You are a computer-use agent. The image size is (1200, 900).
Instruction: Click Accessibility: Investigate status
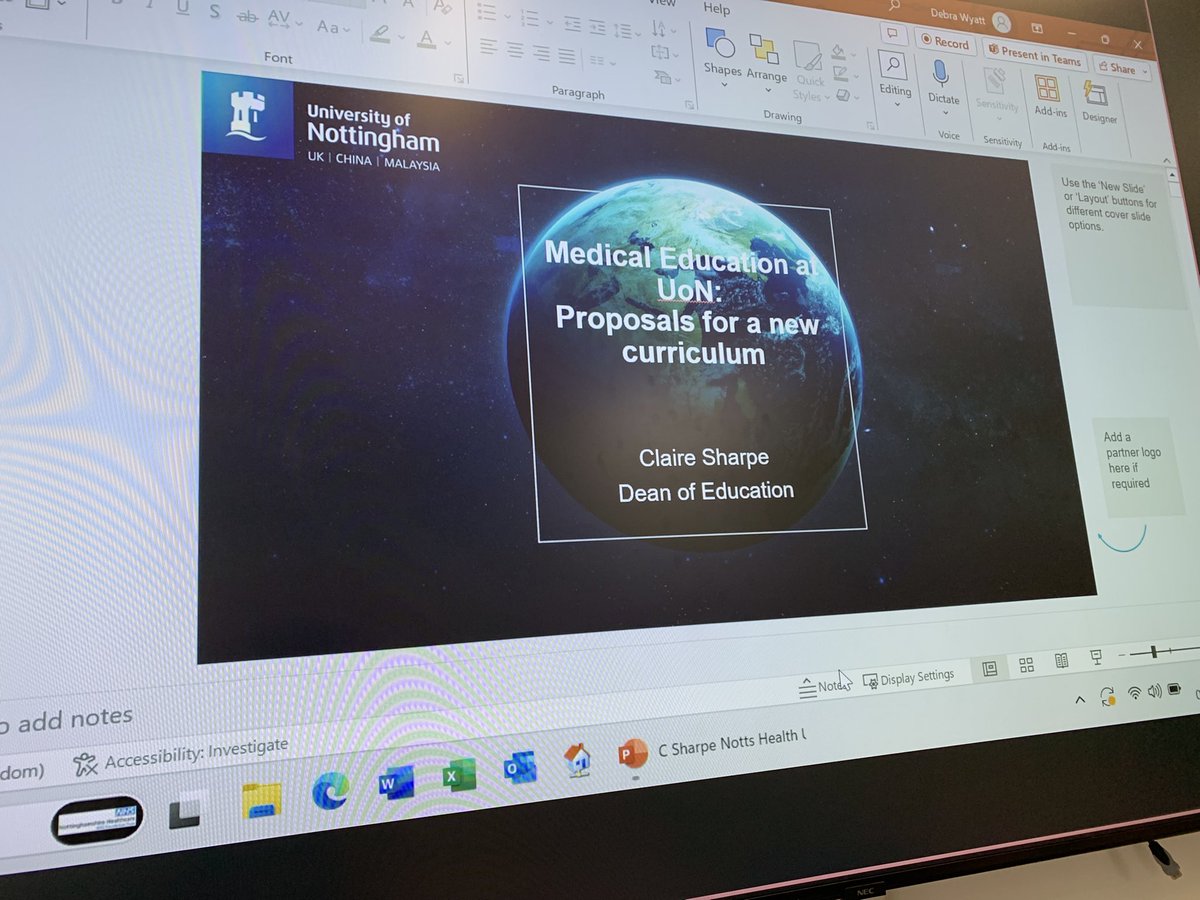(182, 757)
